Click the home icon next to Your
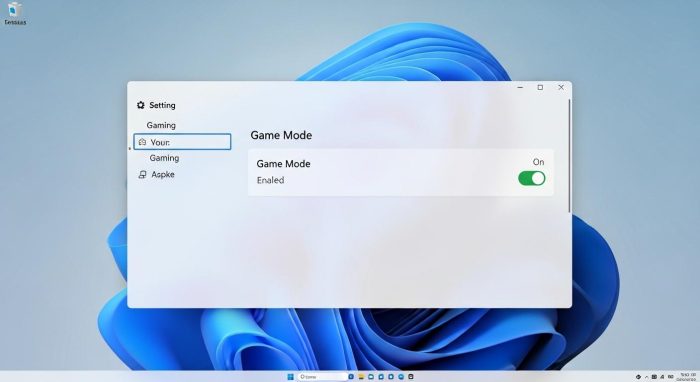Viewport: 700px width, 382px height. click(x=142, y=142)
